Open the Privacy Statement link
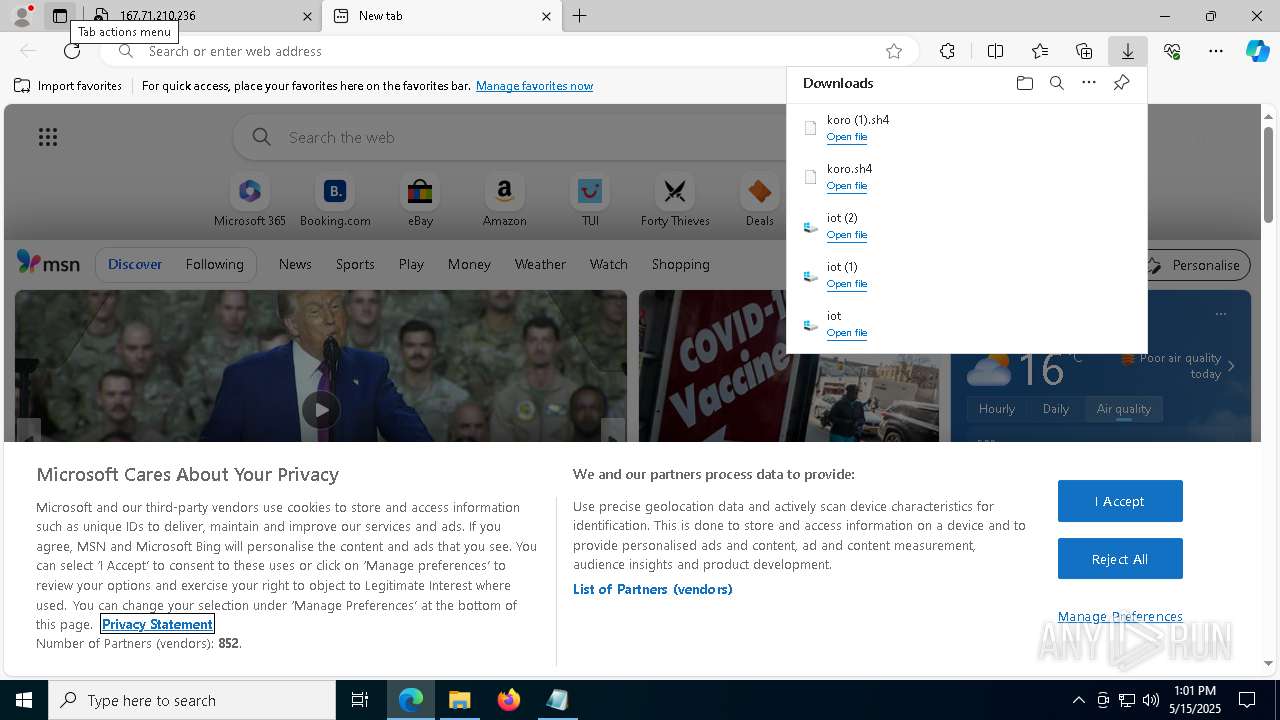 click(x=157, y=624)
